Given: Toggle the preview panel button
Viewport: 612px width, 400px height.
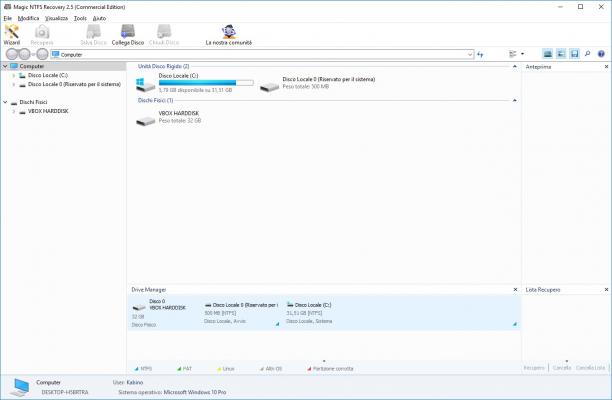Looking at the screenshot, I should (x=561, y=54).
